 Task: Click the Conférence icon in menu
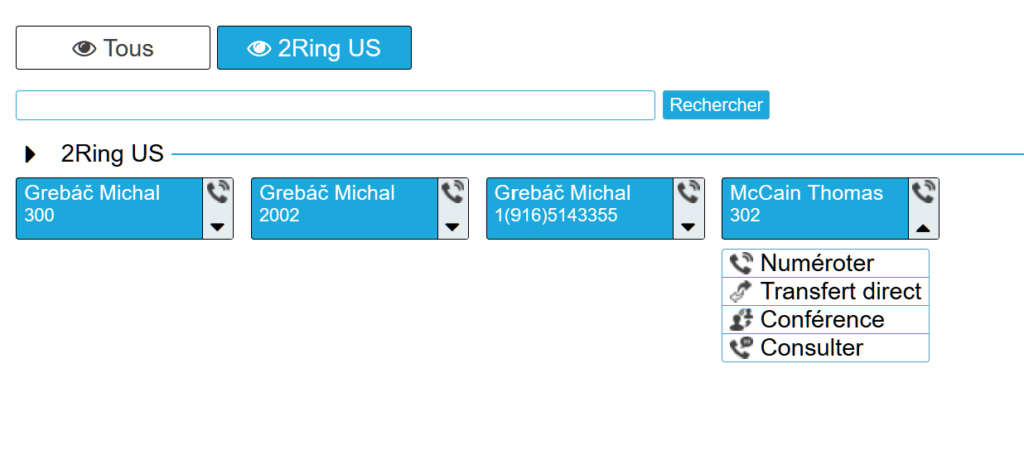(741, 320)
